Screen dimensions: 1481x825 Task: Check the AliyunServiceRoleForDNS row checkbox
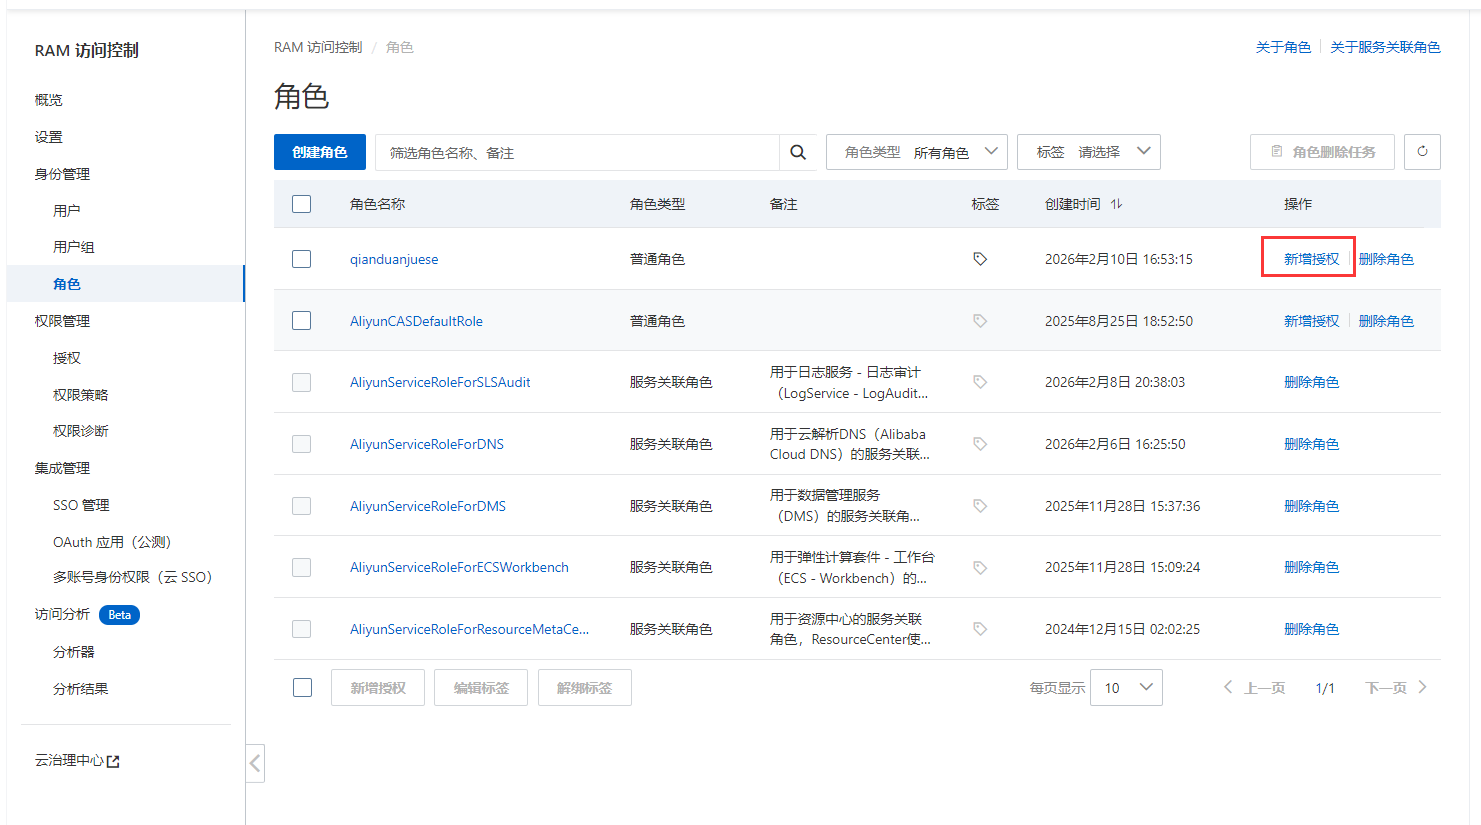[301, 444]
